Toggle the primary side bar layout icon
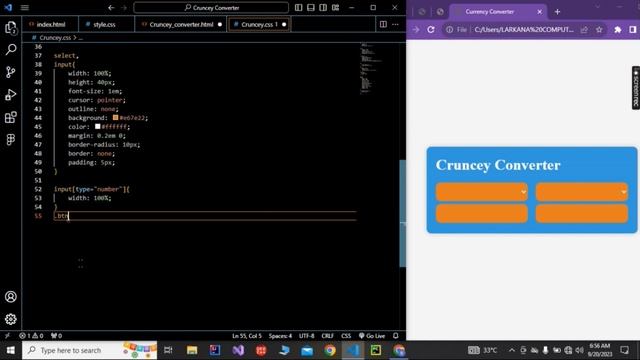Viewport: 640px width, 360px height. click(299, 7)
